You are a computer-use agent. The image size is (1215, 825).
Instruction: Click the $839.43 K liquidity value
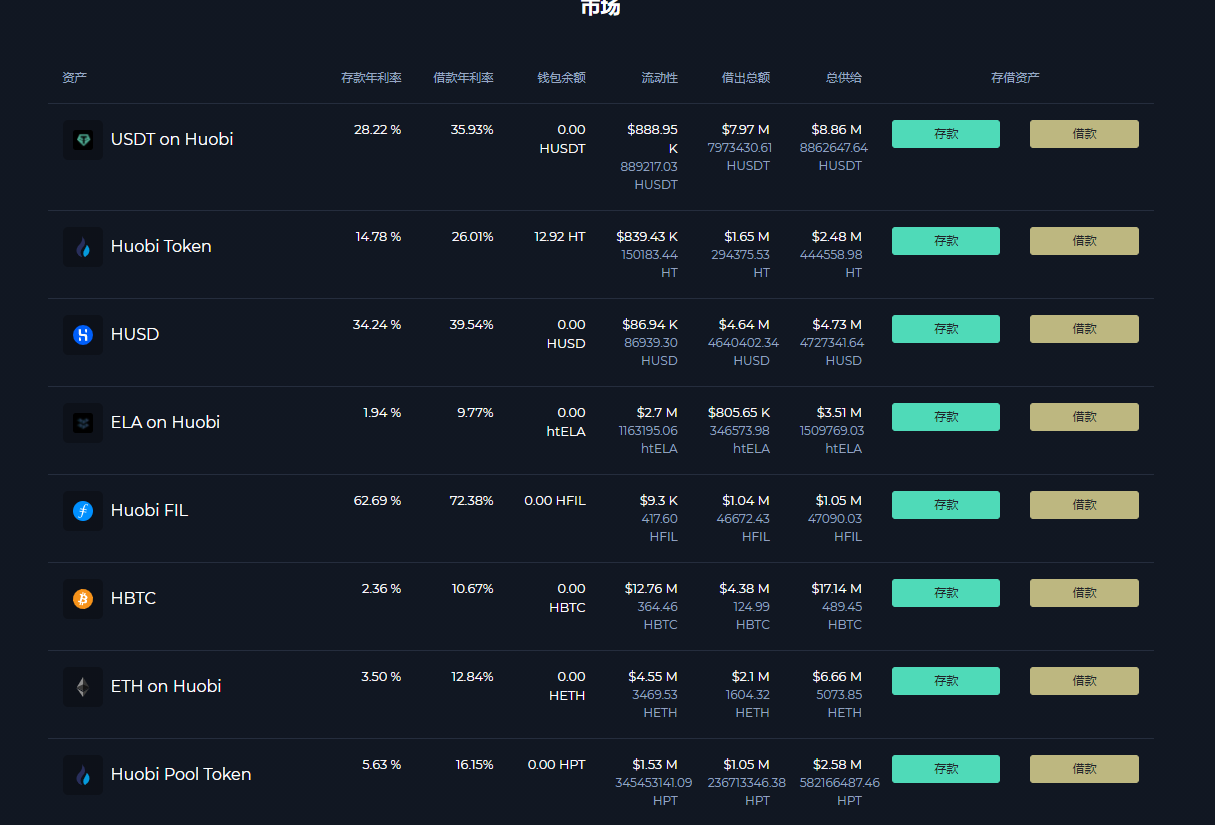[x=647, y=237]
